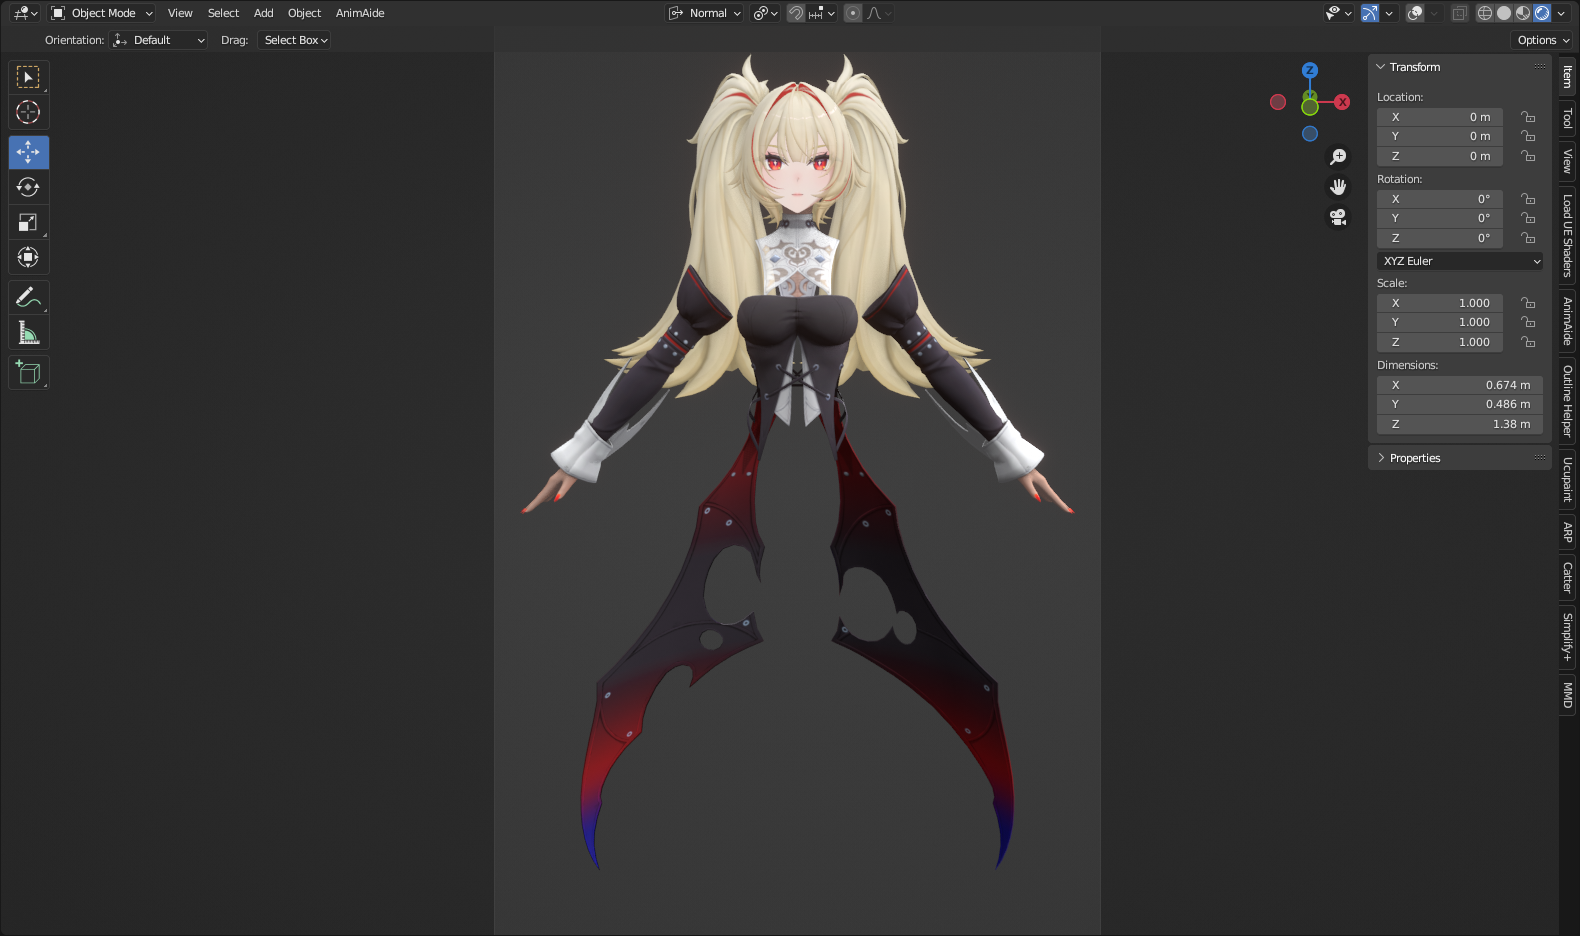Select the Add Cube tool
Viewport: 1580px width, 936px height.
[28, 372]
